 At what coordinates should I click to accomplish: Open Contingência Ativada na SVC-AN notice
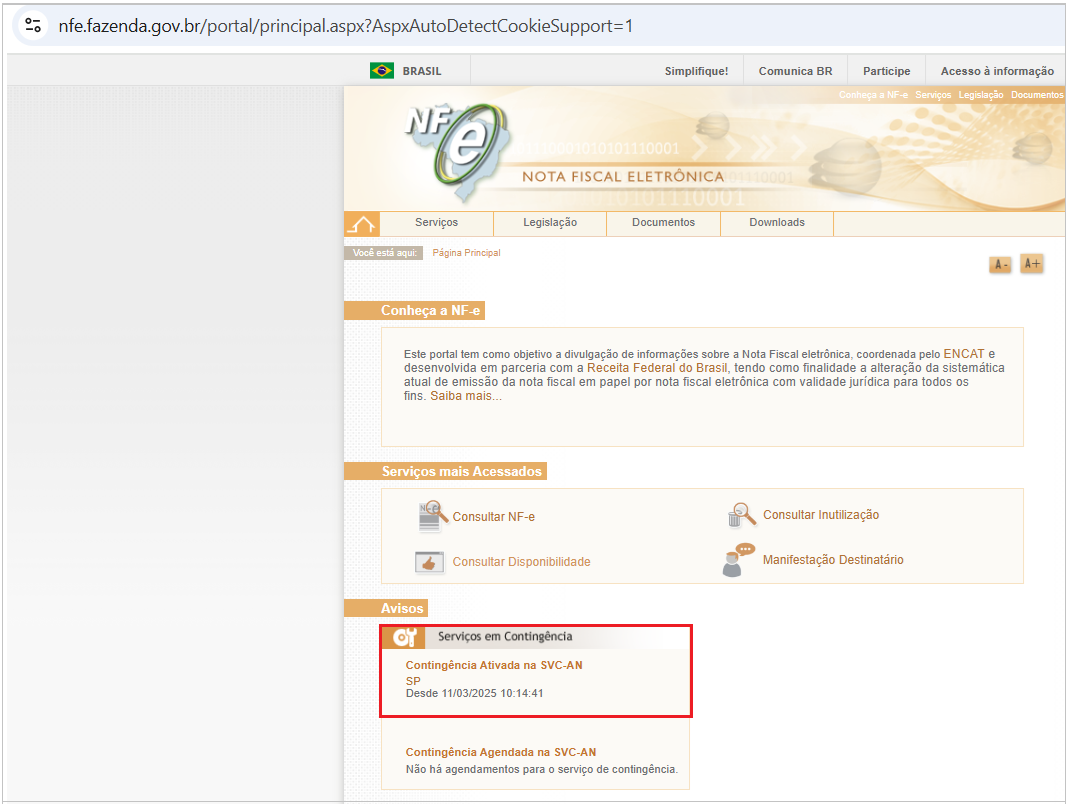pyautogui.click(x=494, y=665)
